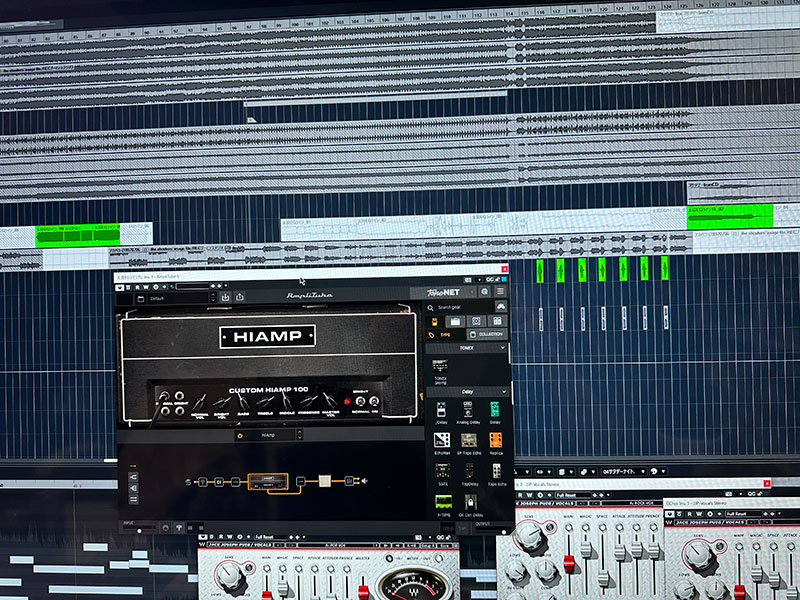This screenshot has height=600, width=800.
Task: Close the AmpliTube 5 plugin window
Action: click(x=505, y=269)
